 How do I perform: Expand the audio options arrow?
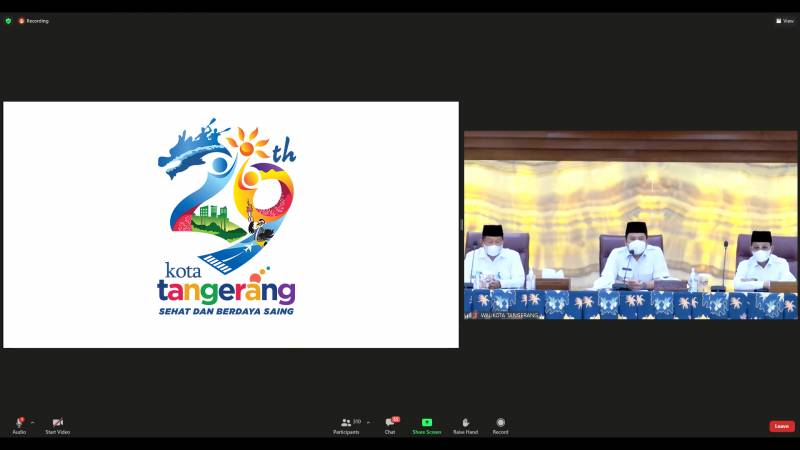32,421
